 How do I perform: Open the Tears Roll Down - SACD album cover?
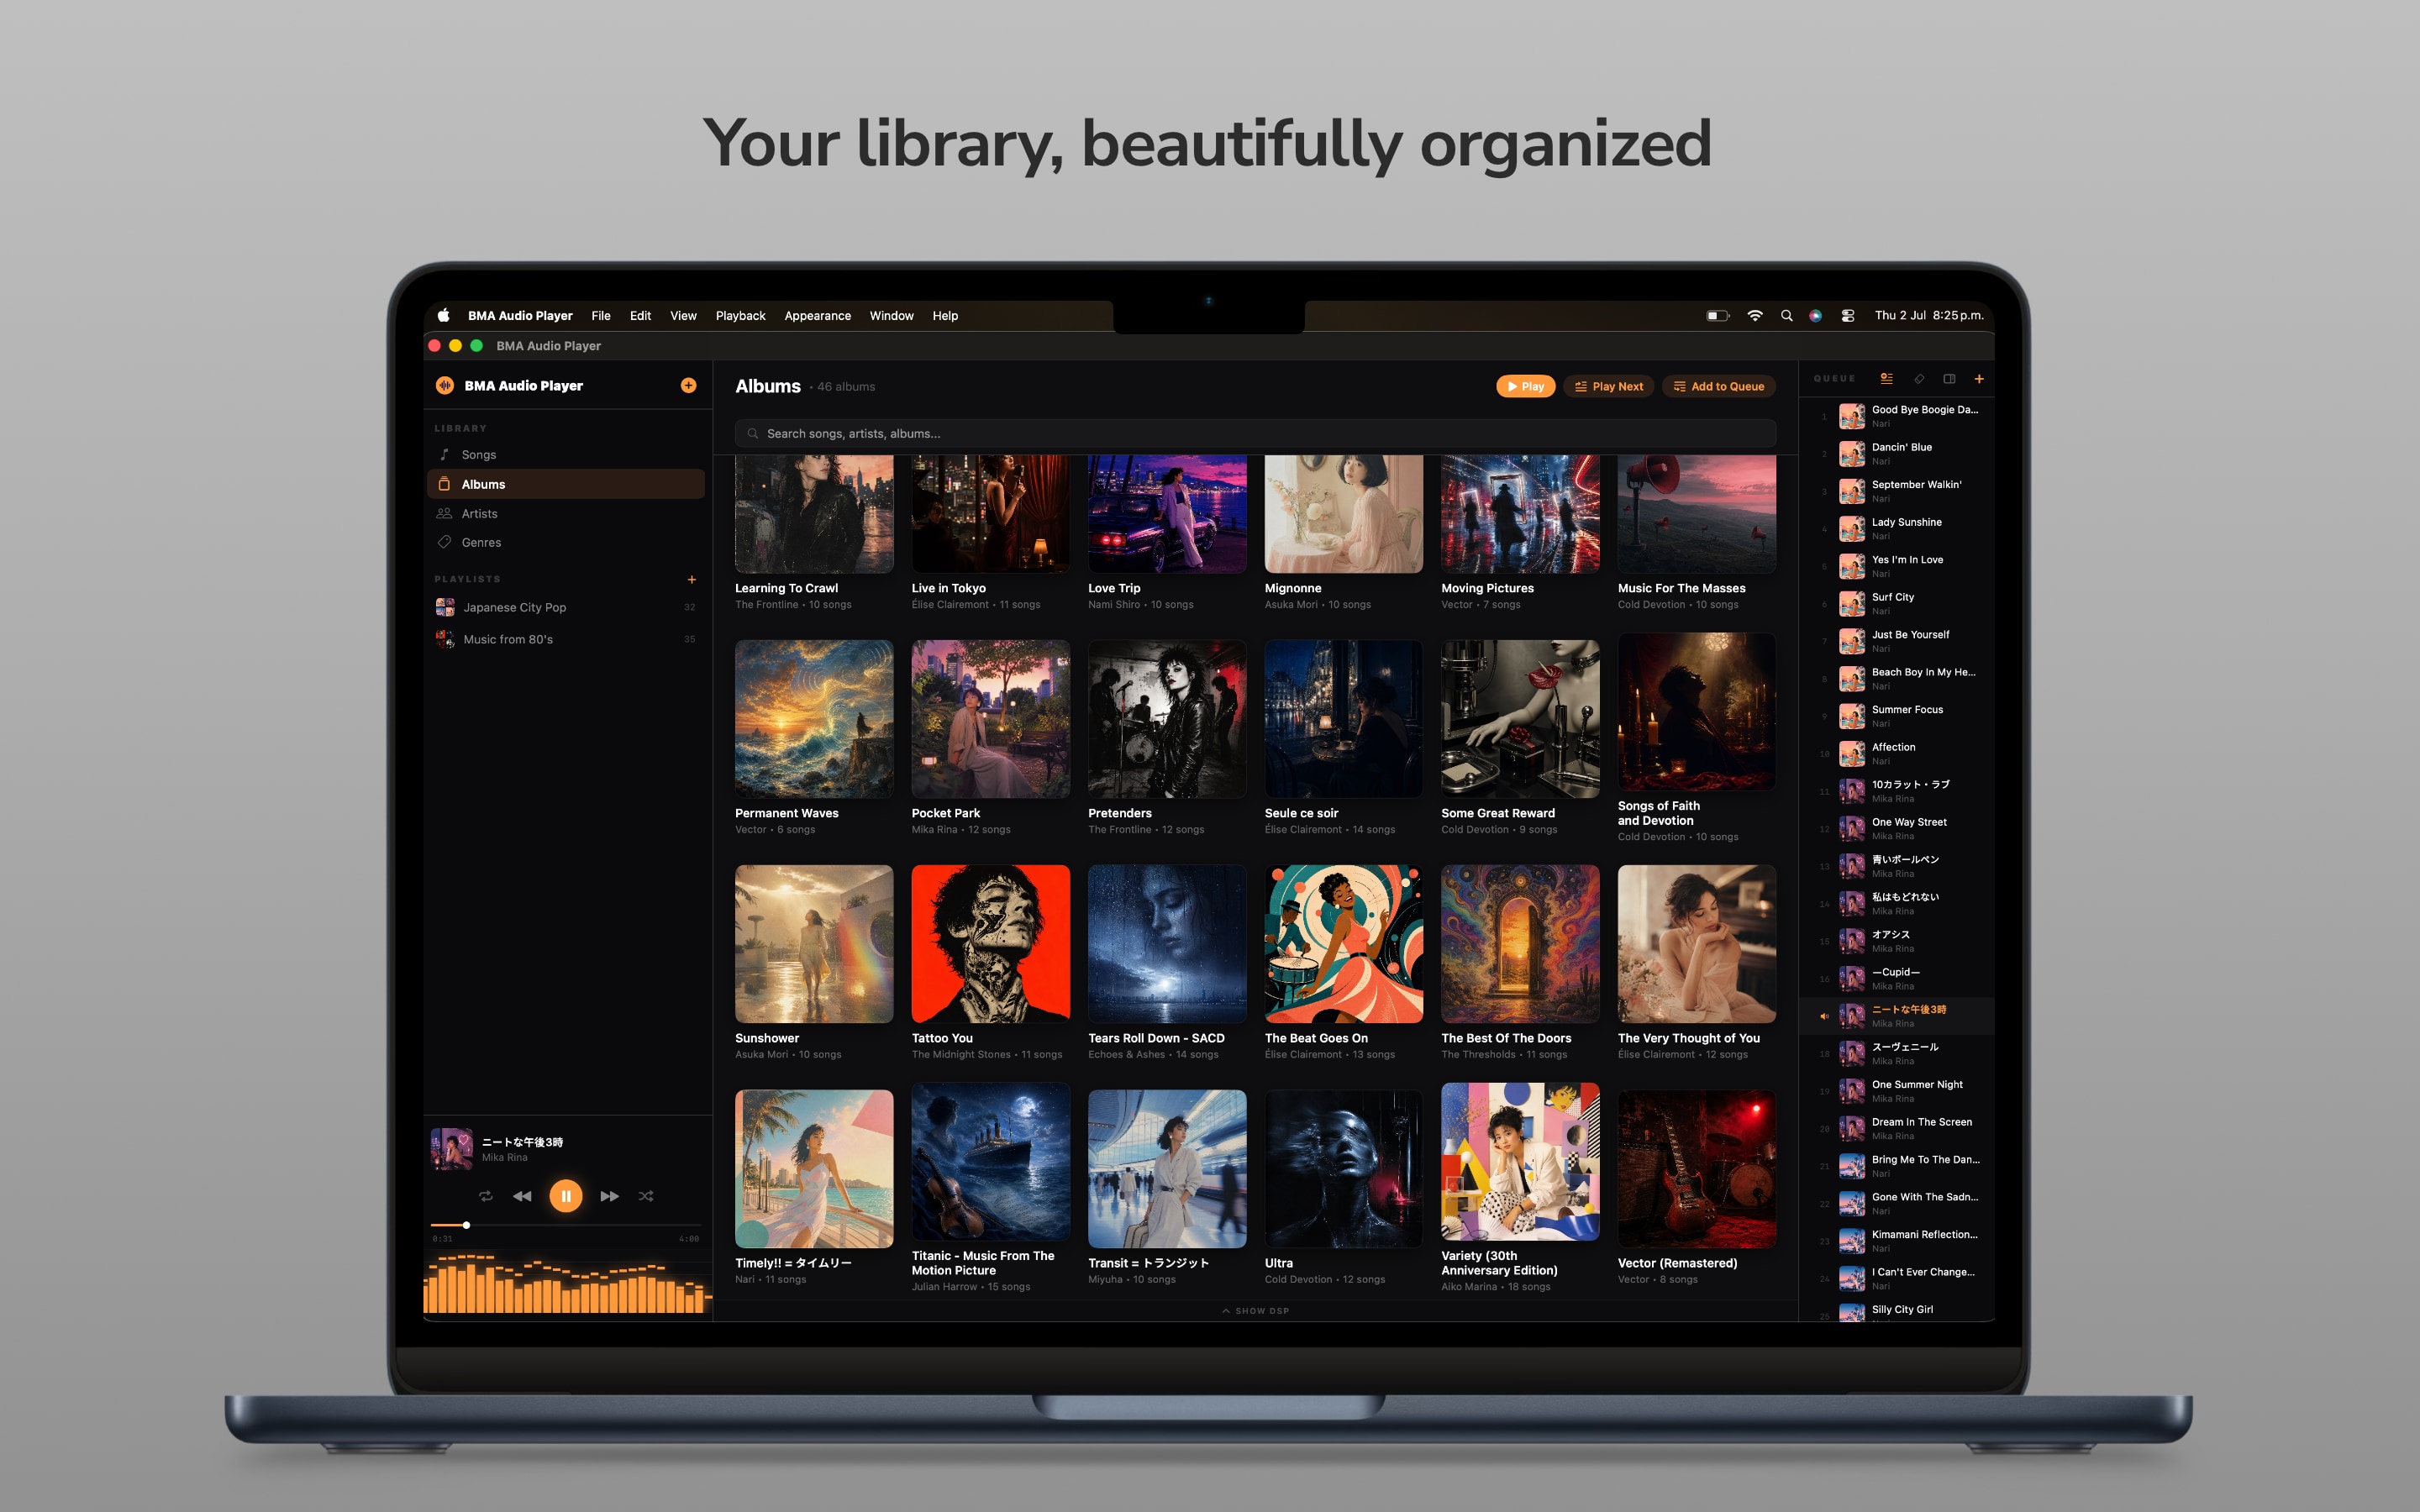click(x=1167, y=944)
